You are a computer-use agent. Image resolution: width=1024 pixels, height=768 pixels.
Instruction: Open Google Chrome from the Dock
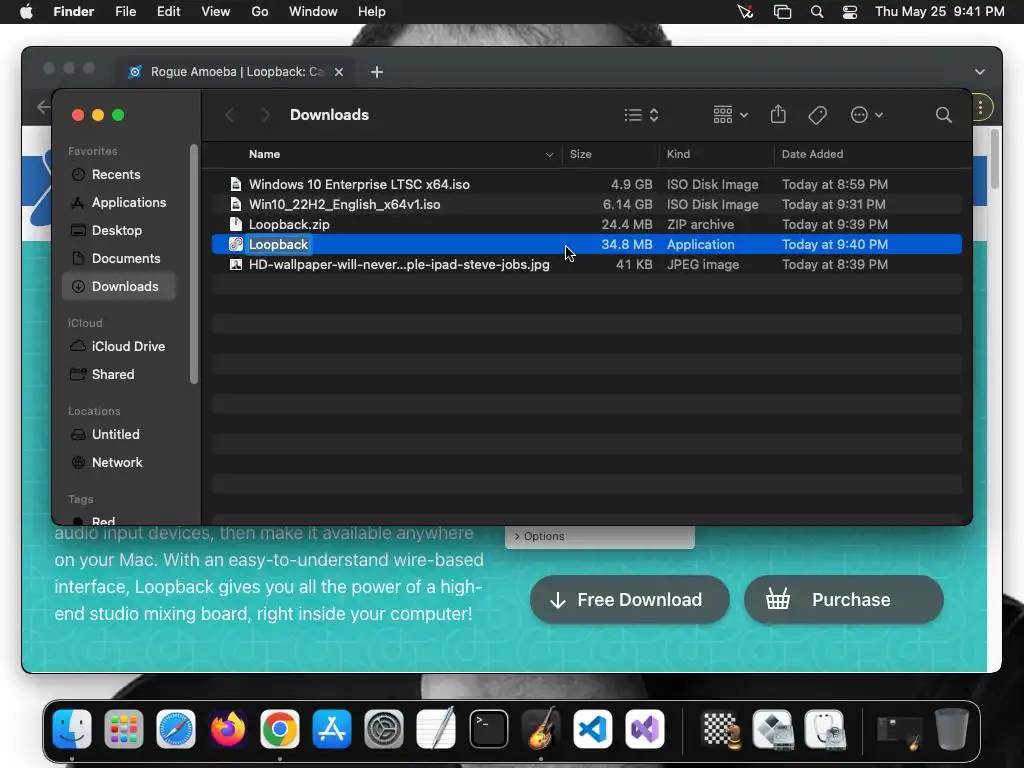click(x=280, y=729)
